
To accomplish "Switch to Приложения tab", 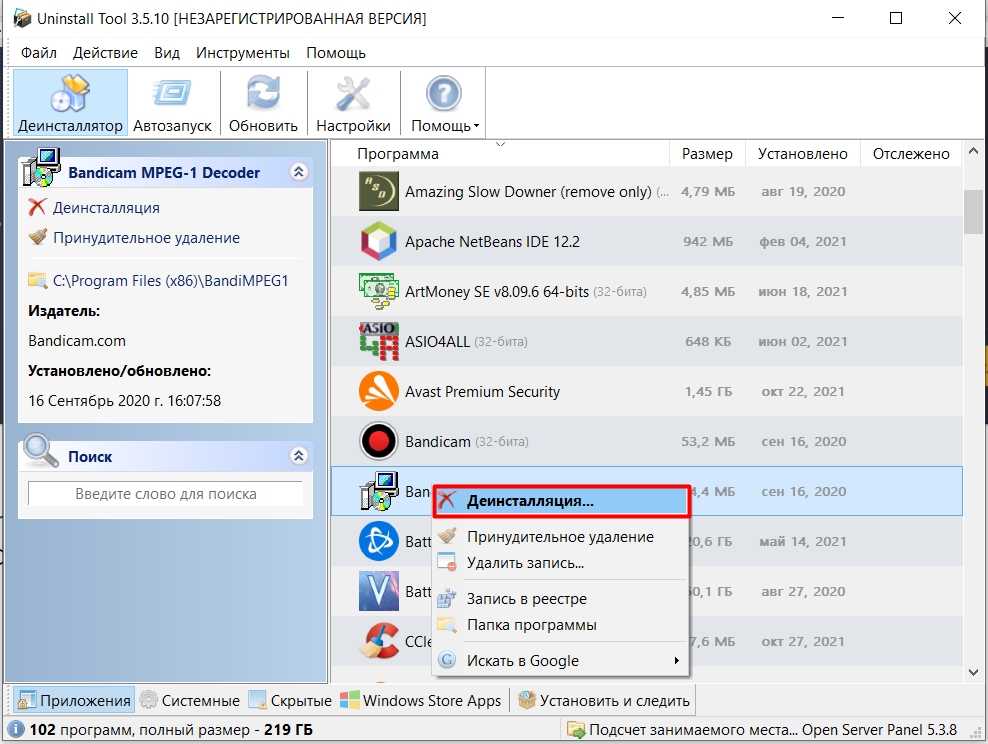I will click(74, 701).
